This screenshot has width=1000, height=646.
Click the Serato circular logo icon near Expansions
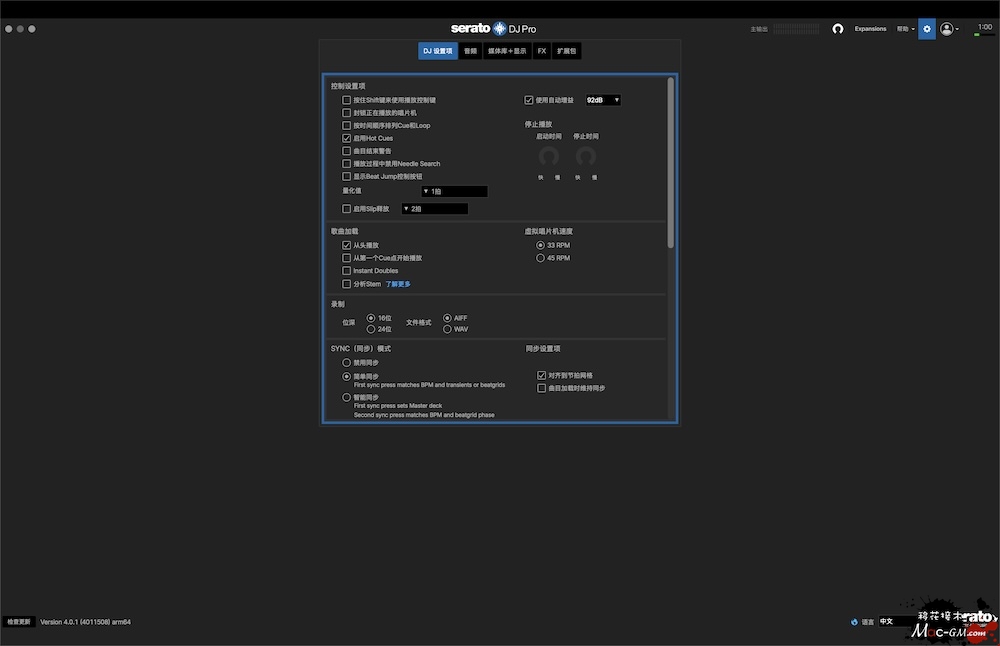point(838,29)
